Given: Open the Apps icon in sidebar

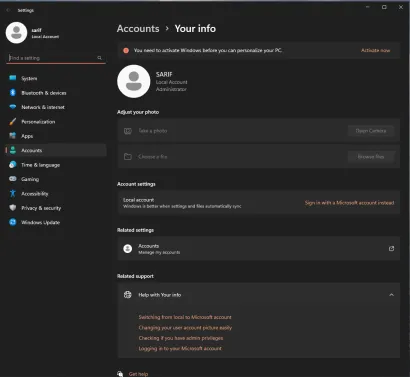Looking at the screenshot, I should tap(13, 136).
